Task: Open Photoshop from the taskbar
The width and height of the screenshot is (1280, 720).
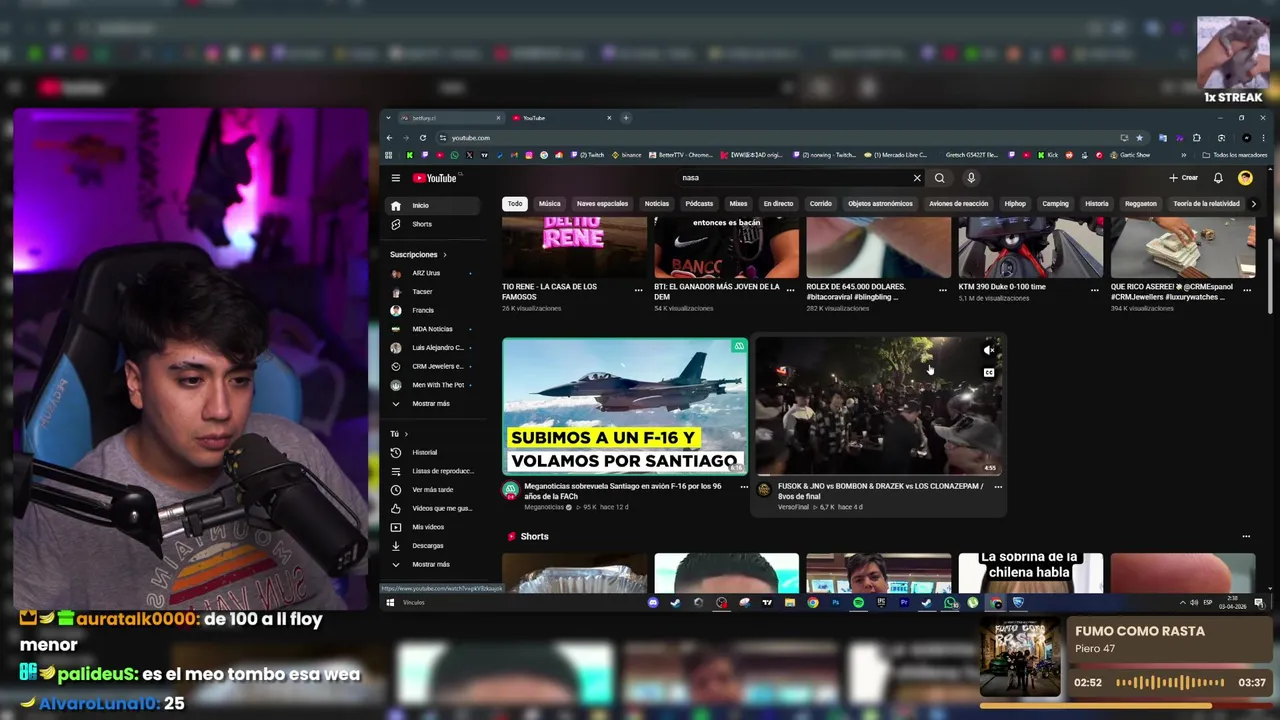Action: 835,603
